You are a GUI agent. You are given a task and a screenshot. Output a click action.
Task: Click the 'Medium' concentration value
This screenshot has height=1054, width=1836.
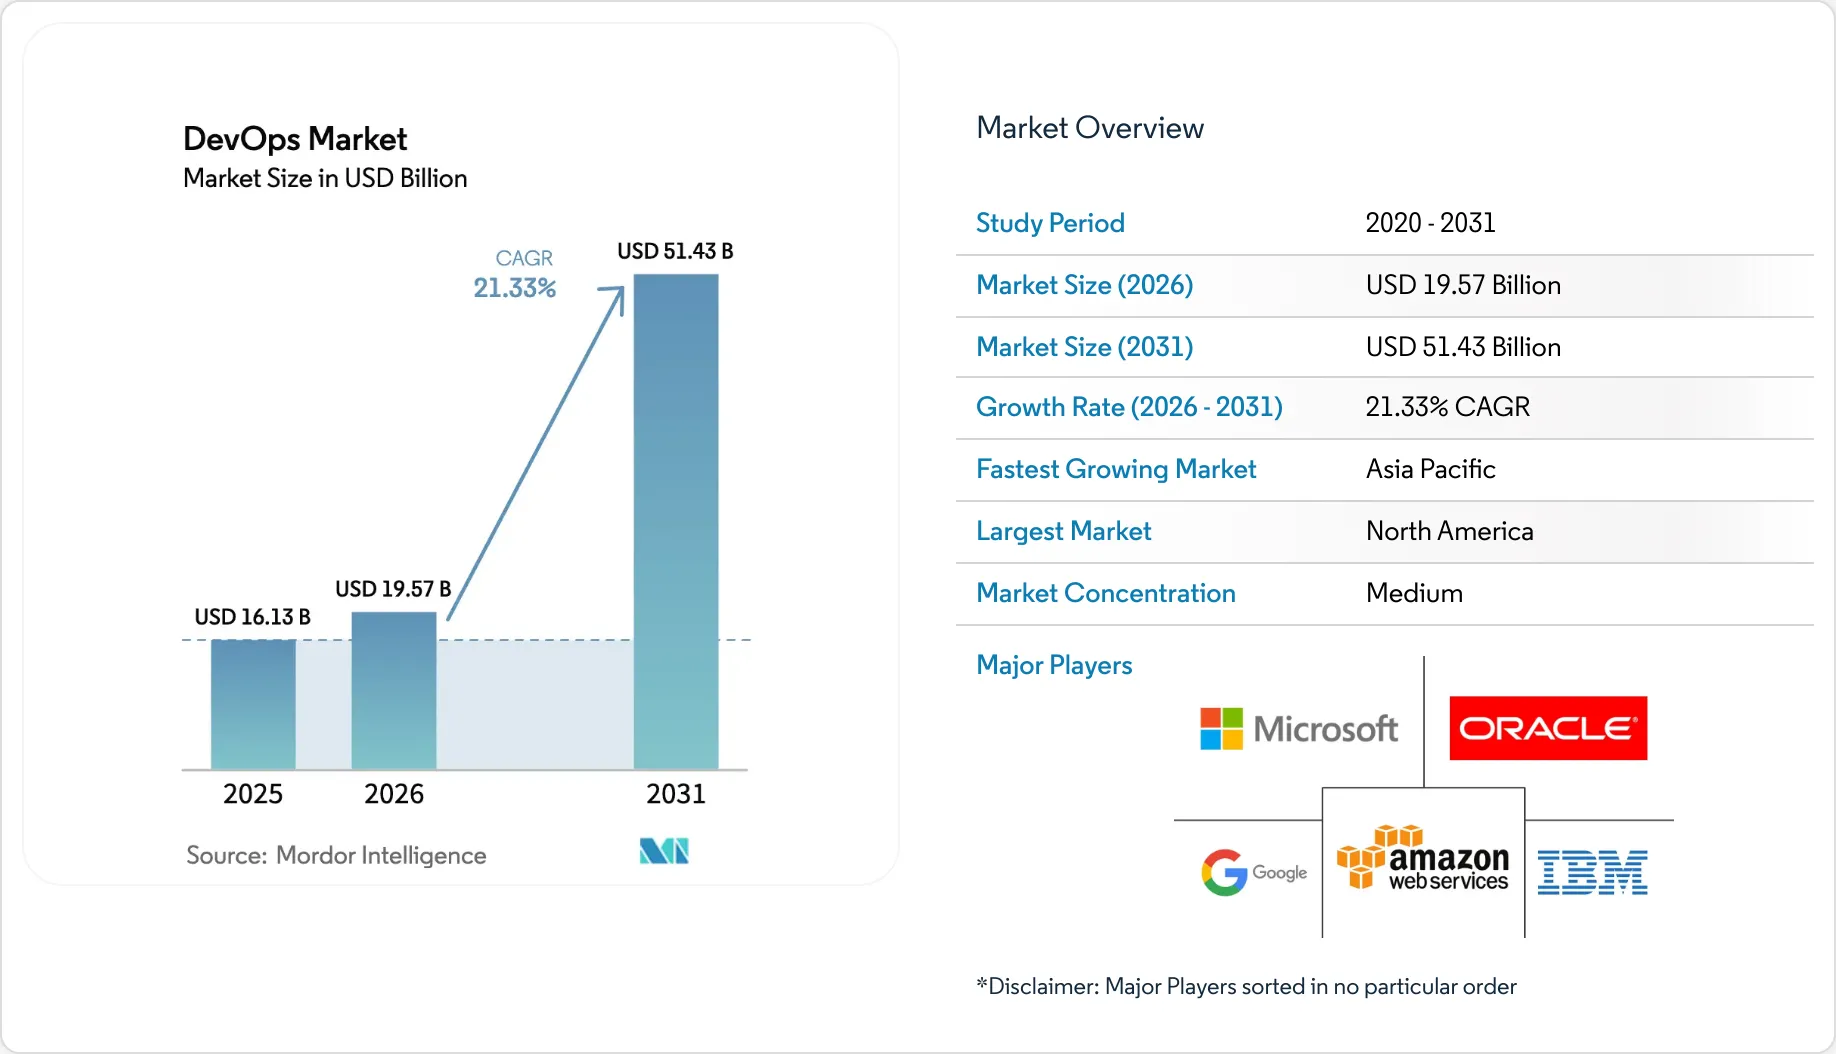coord(1414,593)
